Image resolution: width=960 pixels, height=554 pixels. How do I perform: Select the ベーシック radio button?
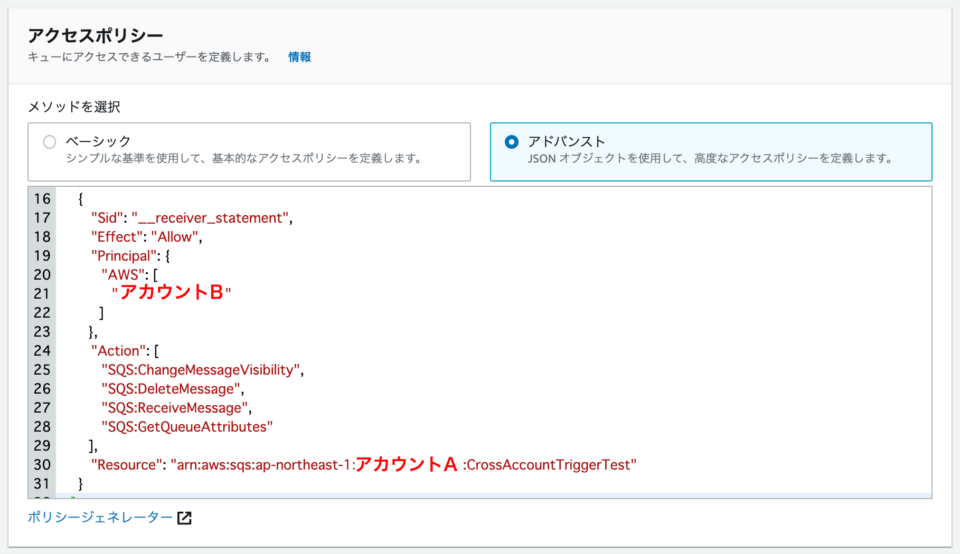pos(50,142)
